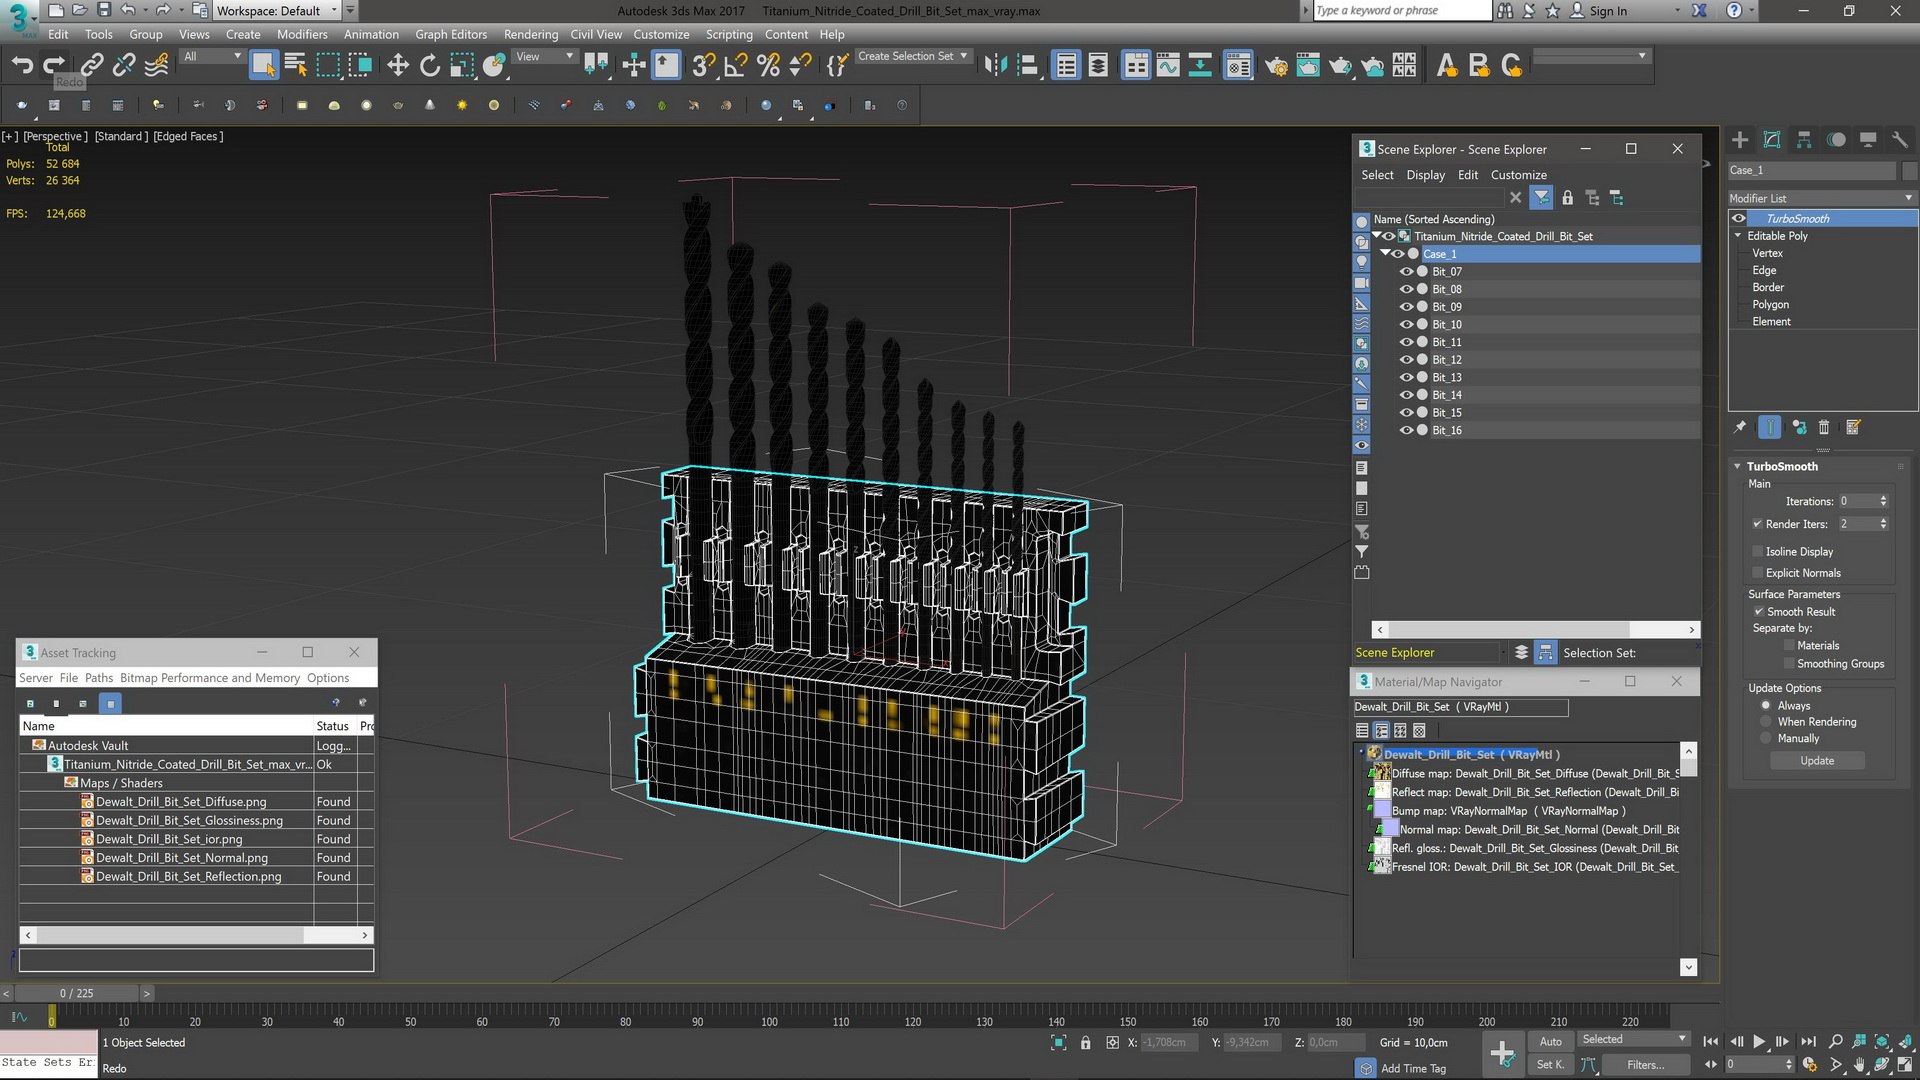Click the remove modifier trash icon
This screenshot has height=1080, width=1920.
point(1824,428)
